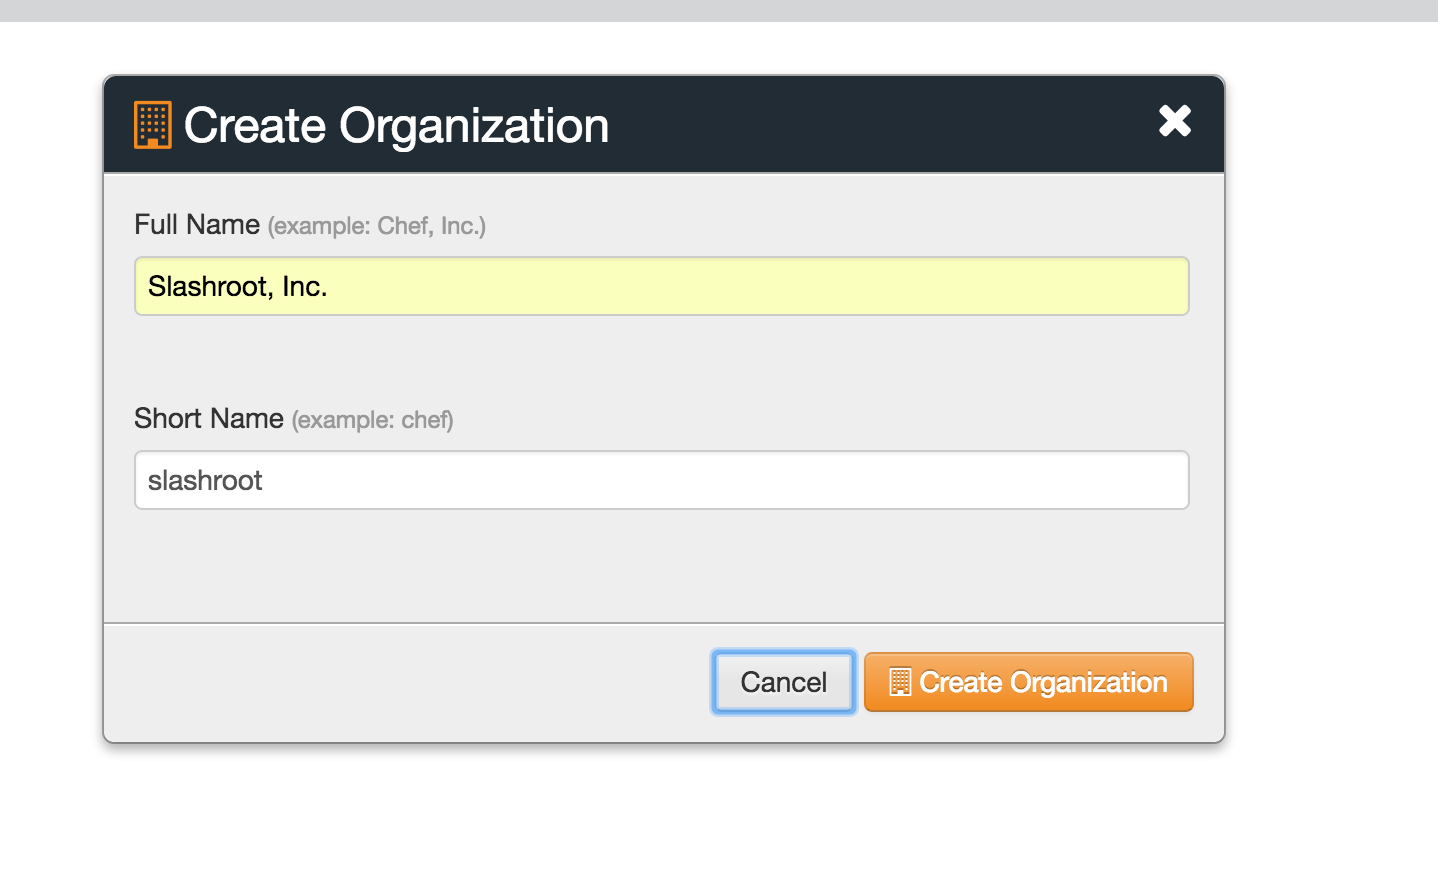Click the Short Name label

[x=208, y=419]
